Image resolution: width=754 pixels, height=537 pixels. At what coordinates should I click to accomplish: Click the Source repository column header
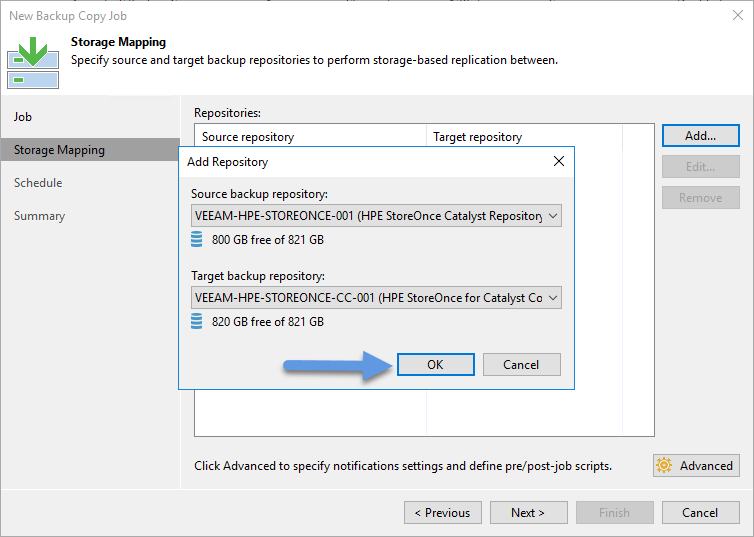click(x=310, y=137)
